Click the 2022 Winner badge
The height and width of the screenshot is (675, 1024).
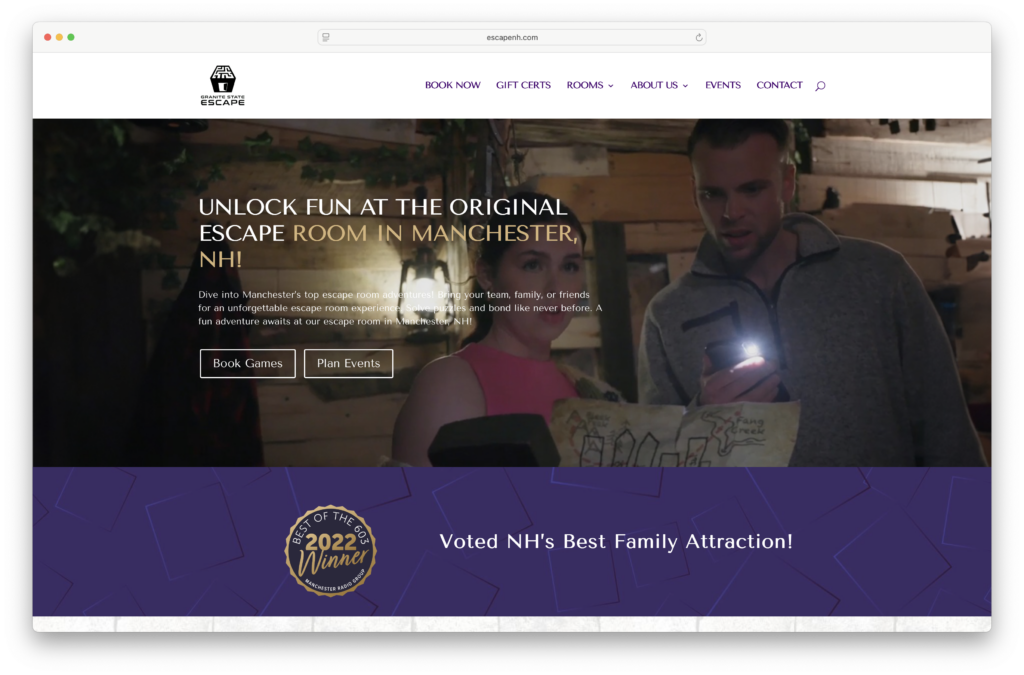tap(330, 550)
